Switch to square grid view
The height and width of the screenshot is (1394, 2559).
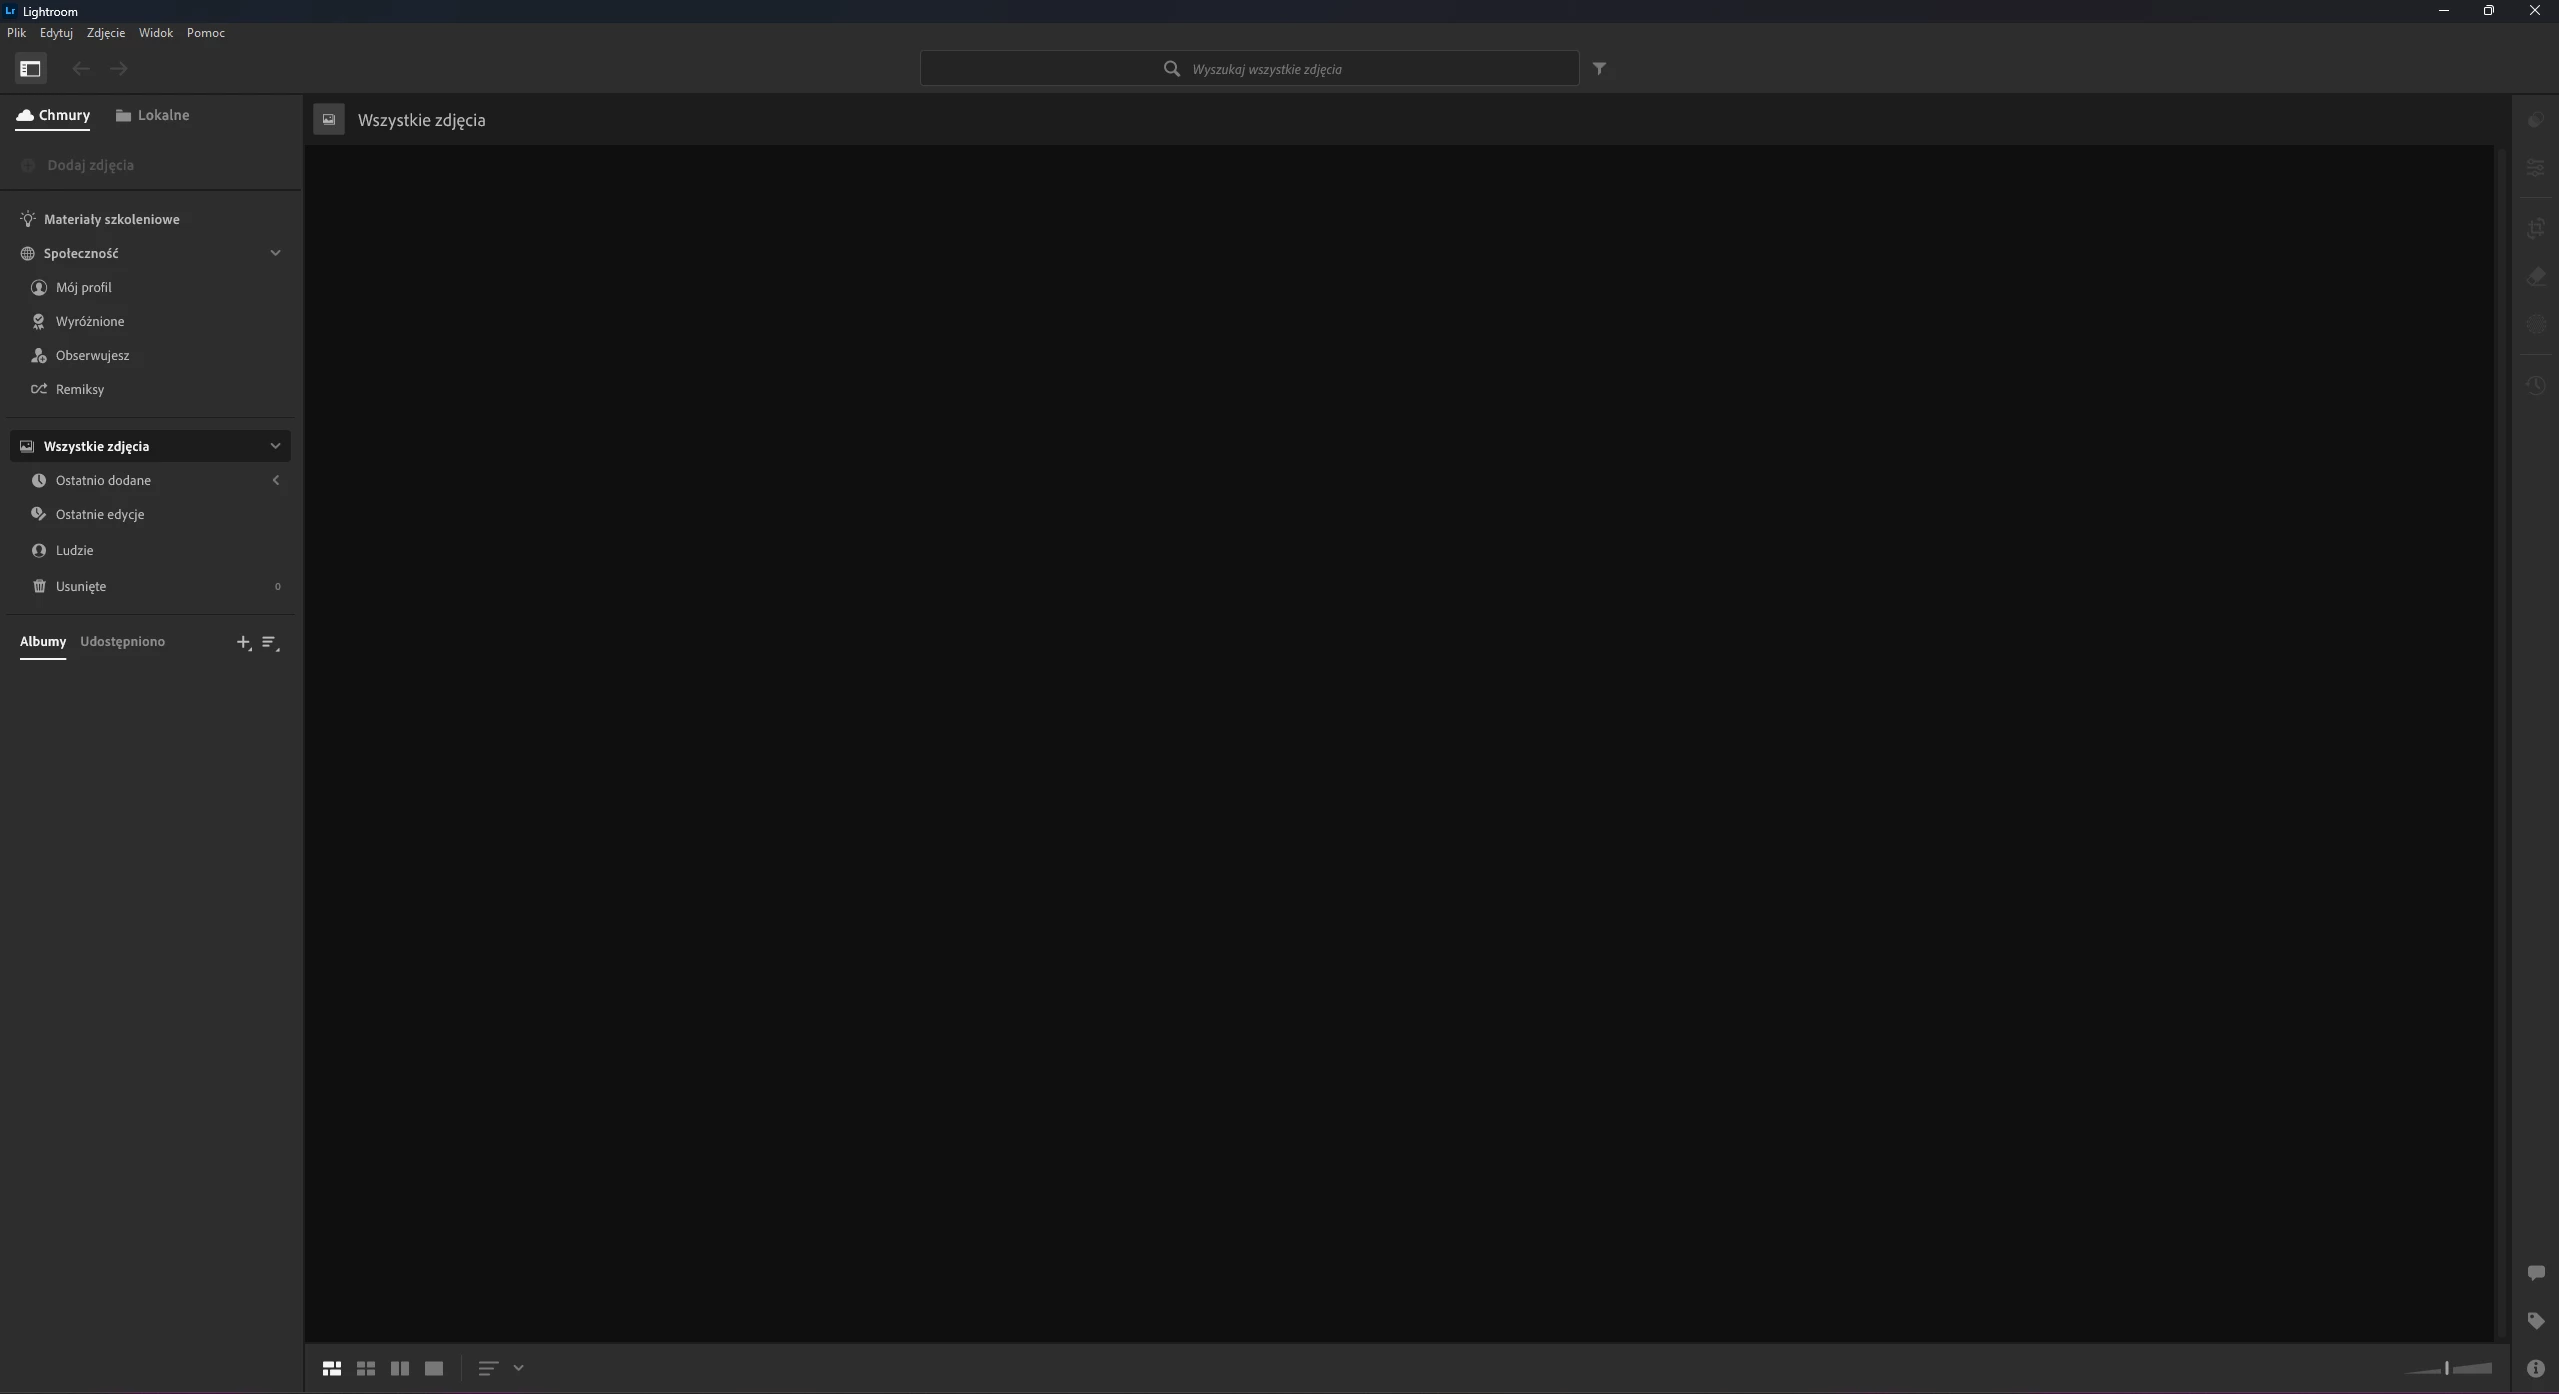coord(366,1368)
